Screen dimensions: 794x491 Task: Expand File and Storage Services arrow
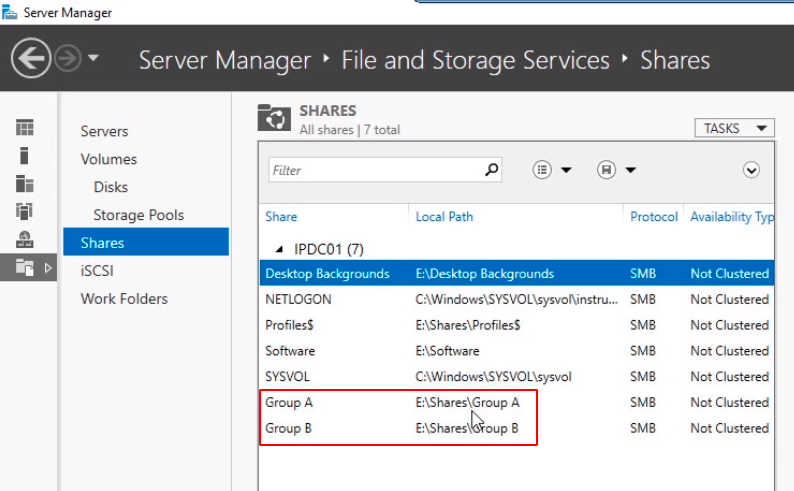coord(48,267)
